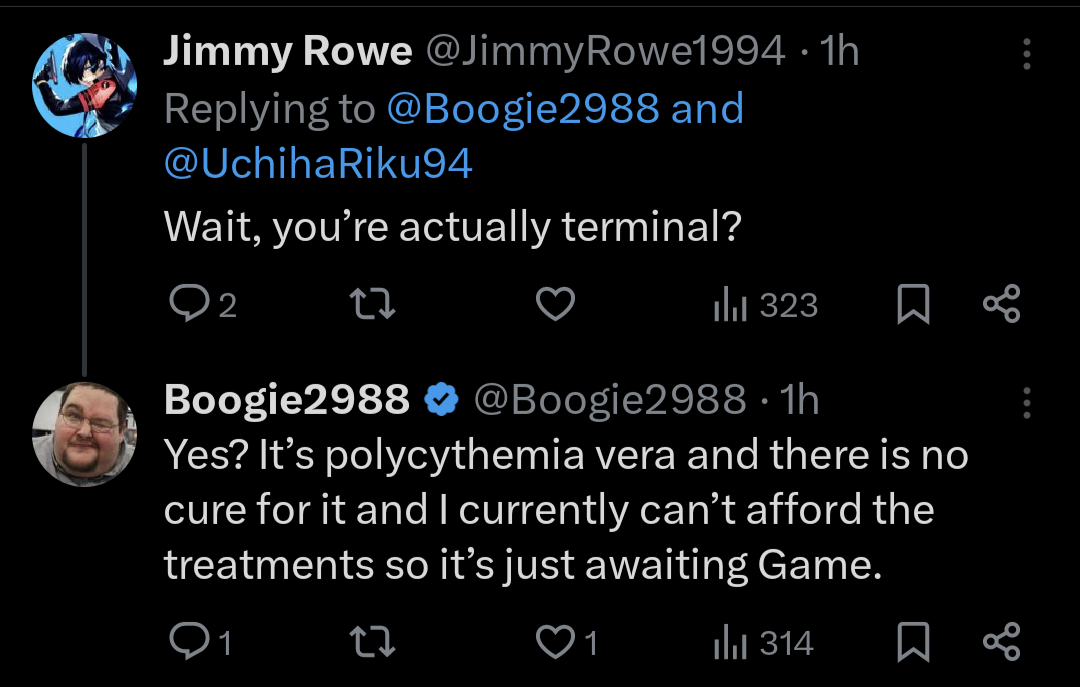Share Boogie2988's tweet
This screenshot has height=687, width=1080.
pyautogui.click(x=1001, y=642)
